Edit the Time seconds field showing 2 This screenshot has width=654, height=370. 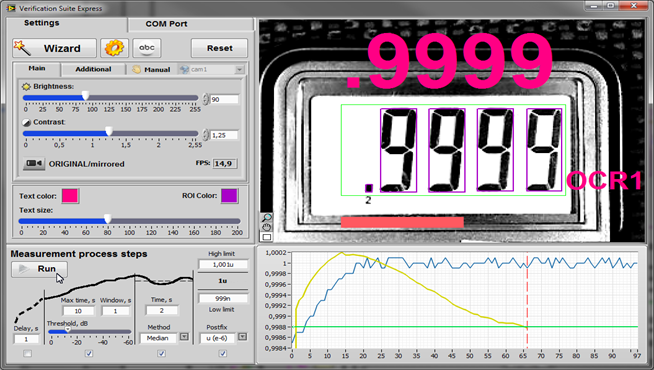[161, 310]
